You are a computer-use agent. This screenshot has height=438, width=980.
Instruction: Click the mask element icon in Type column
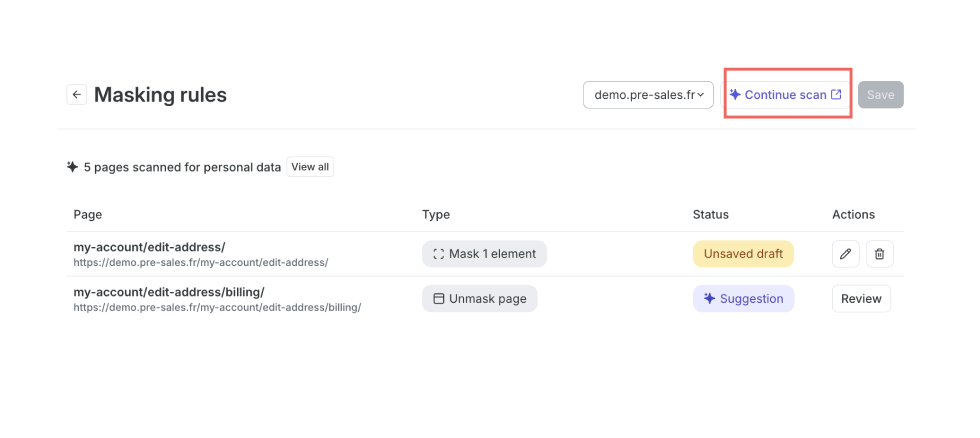[x=439, y=254]
